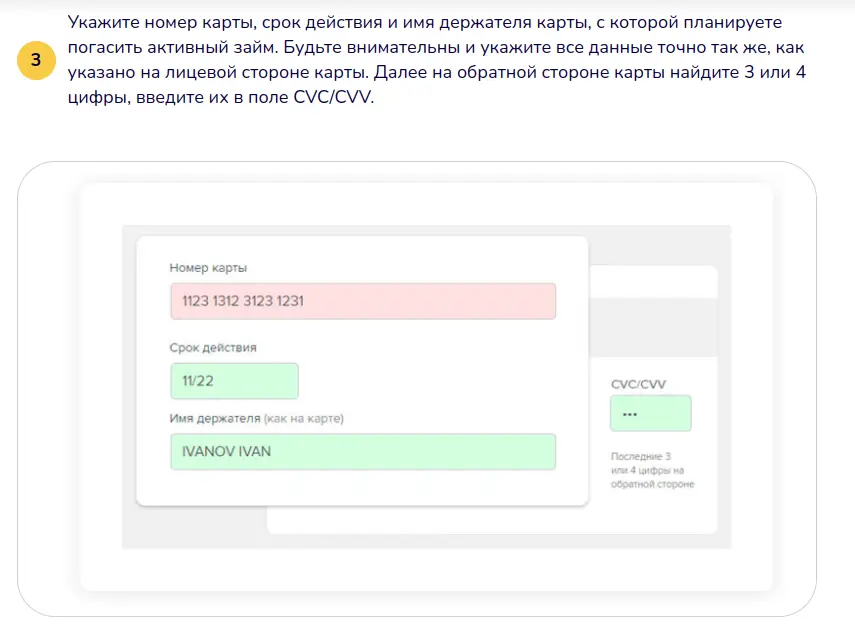The image size is (855, 632).
Task: Click the yellow step badge numbered 3
Action: (x=35, y=61)
